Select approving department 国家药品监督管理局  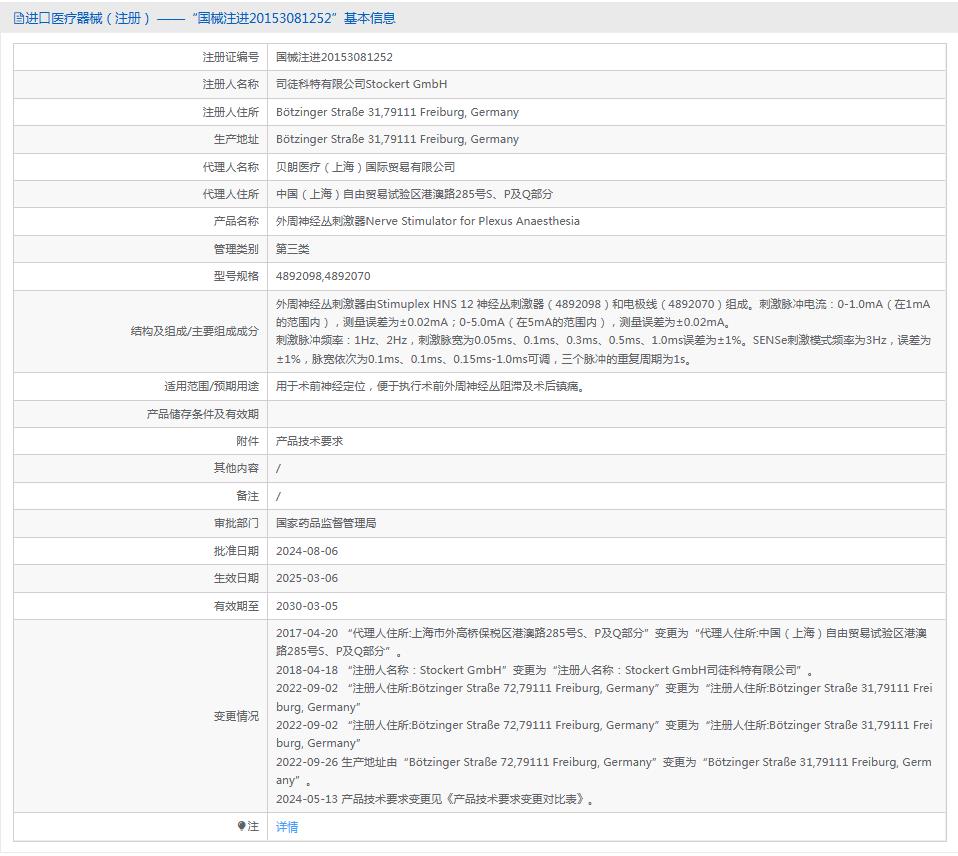coord(326,523)
